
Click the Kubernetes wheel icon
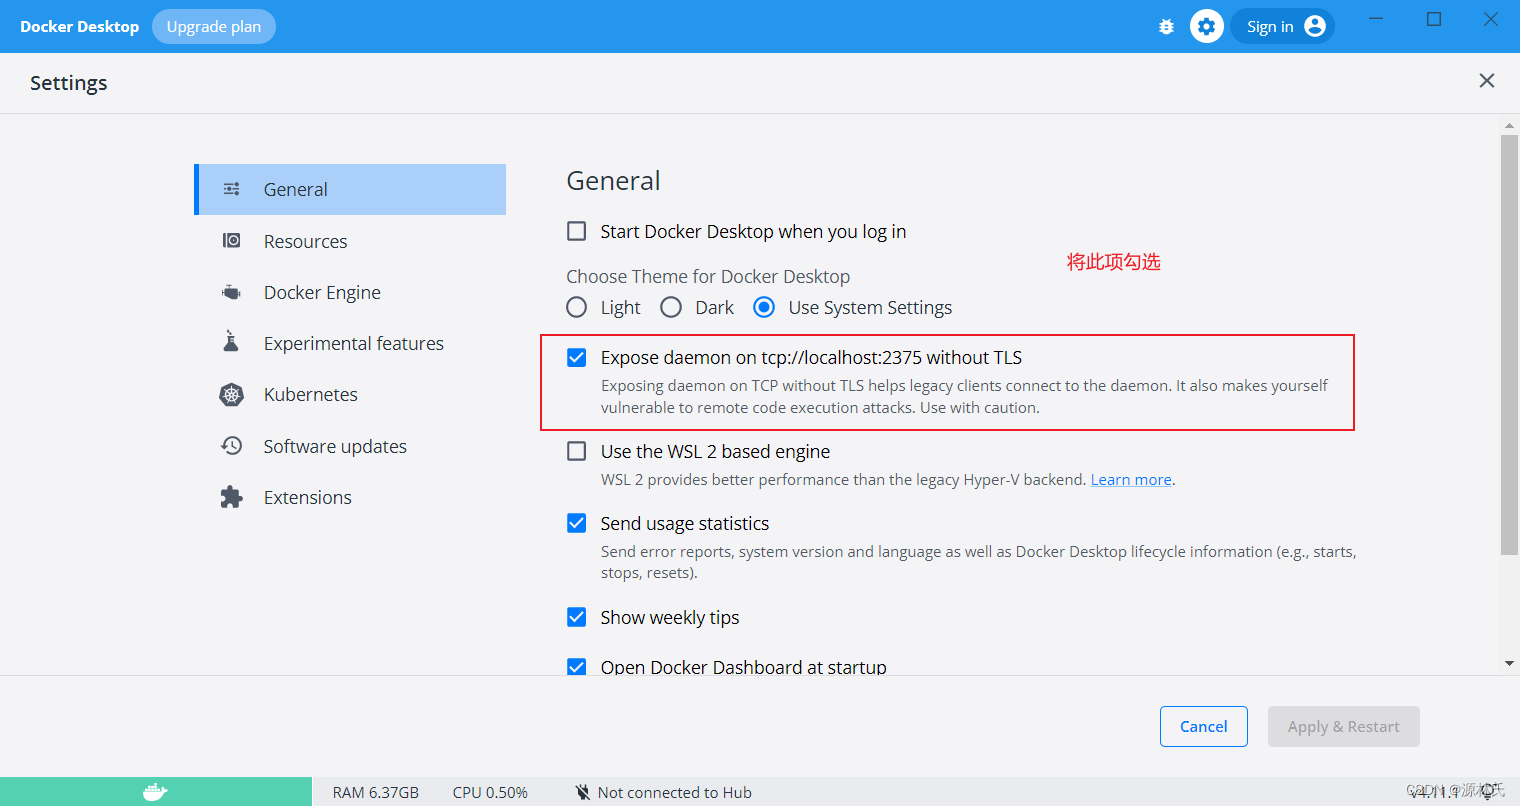tap(231, 394)
